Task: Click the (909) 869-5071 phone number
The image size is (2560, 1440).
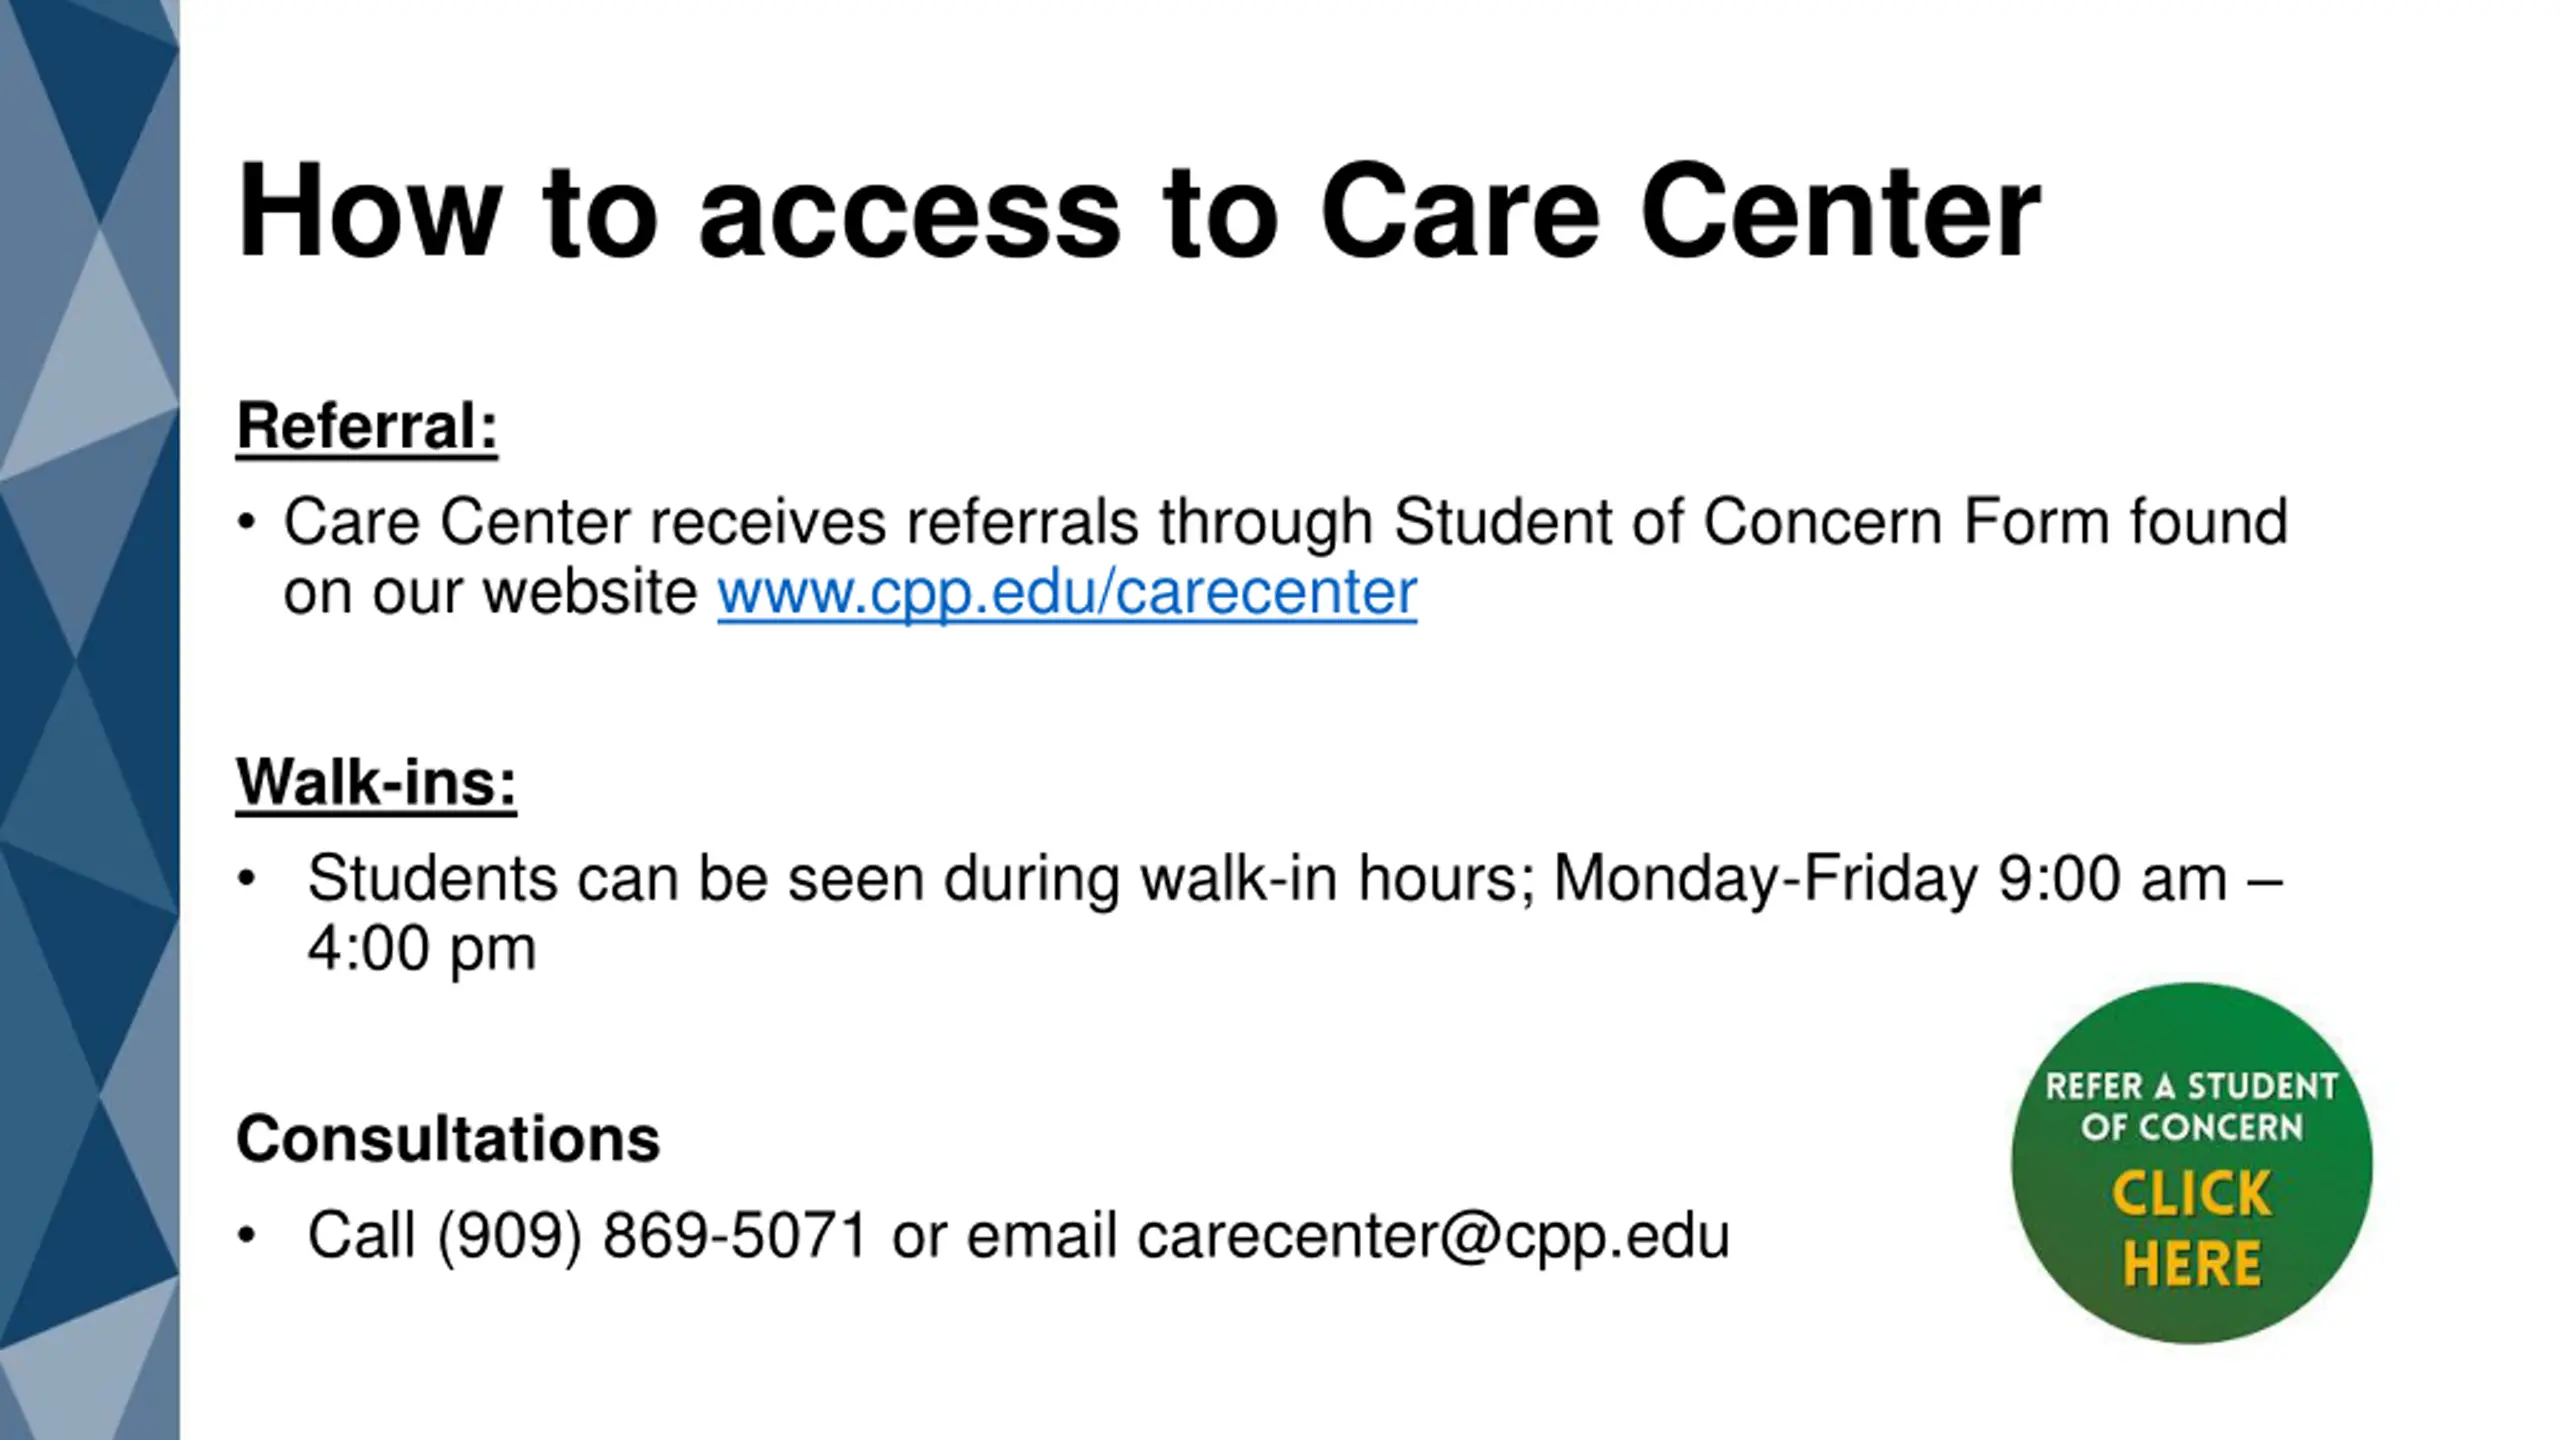Action: [652, 1235]
